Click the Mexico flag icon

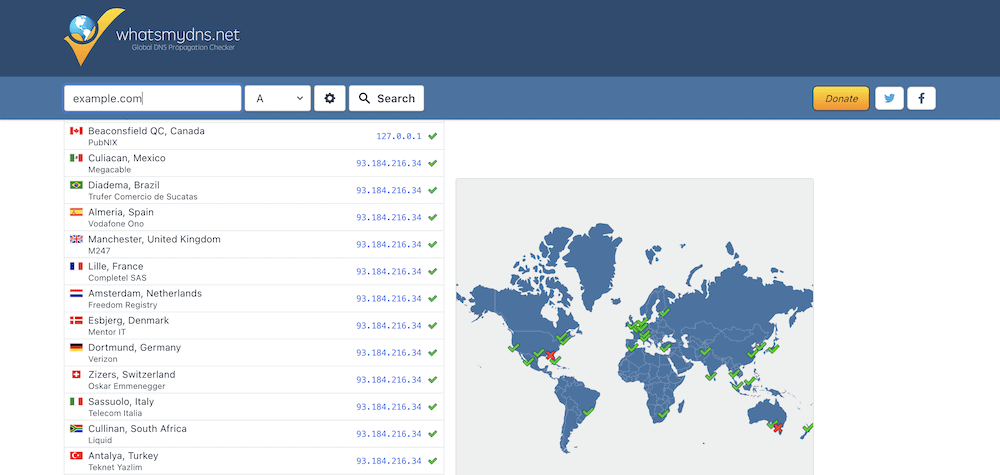coord(77,157)
